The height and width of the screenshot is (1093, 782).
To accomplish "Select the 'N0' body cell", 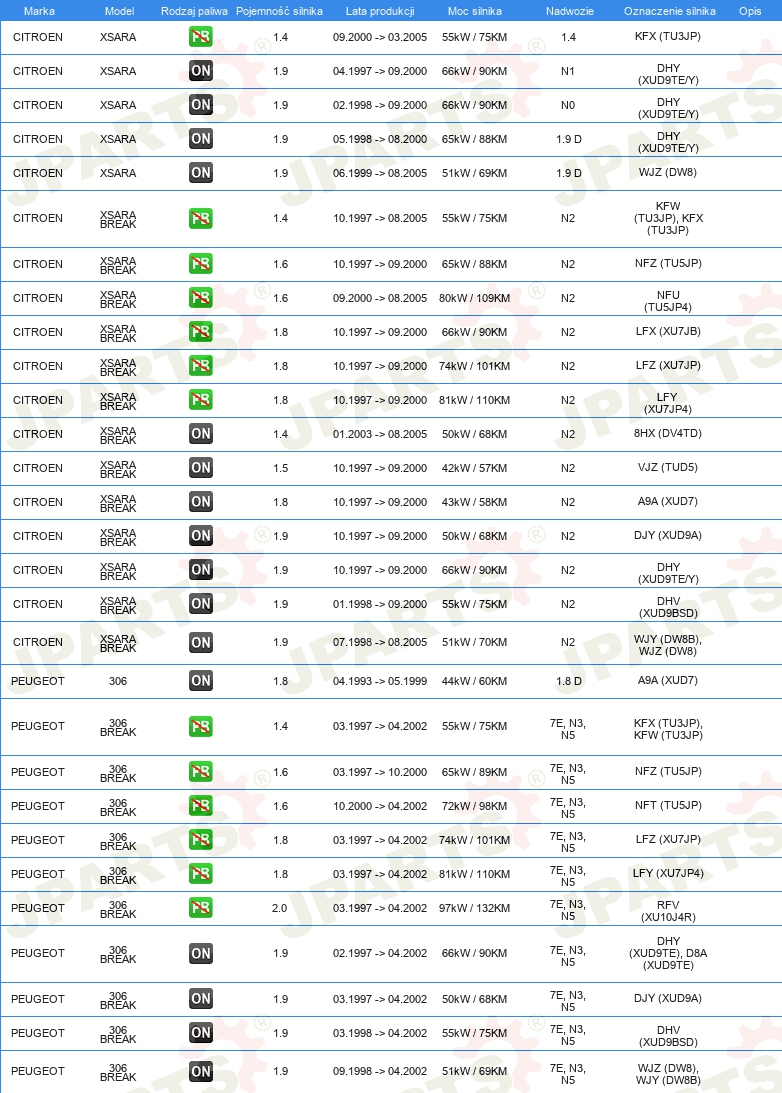I will 568,105.
